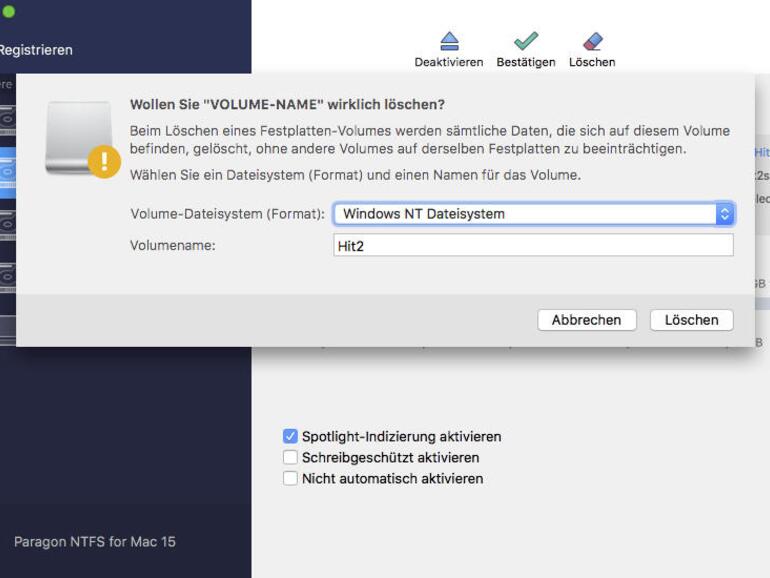This screenshot has height=578, width=770.
Task: Click the green window zoom button
Action: click(x=8, y=12)
